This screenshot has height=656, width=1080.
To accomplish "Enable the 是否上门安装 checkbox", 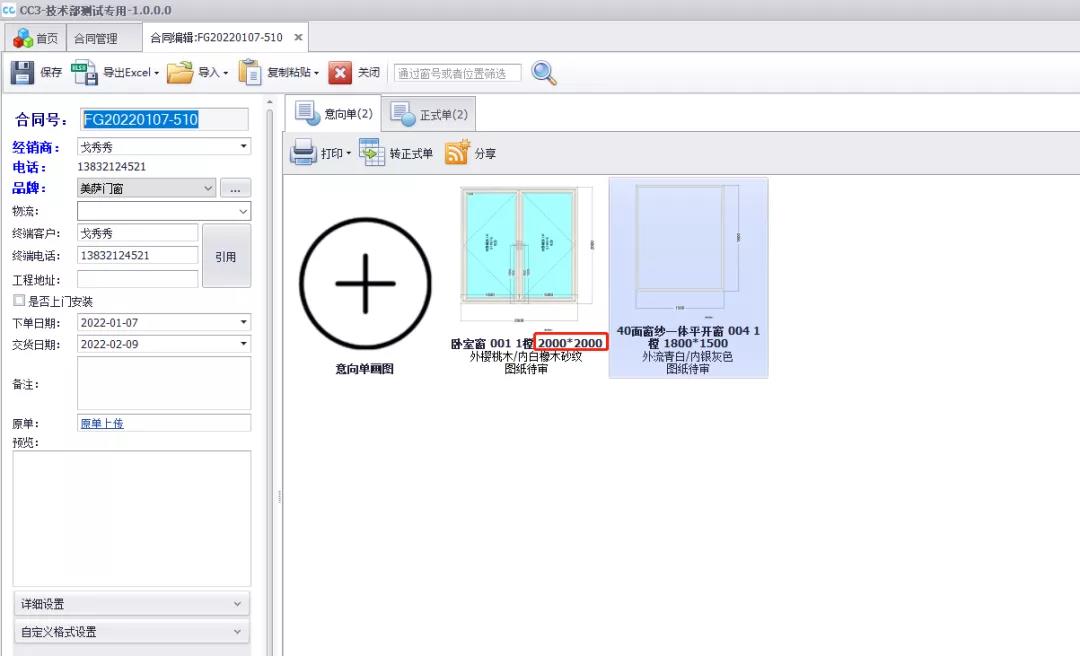I will tap(19, 301).
